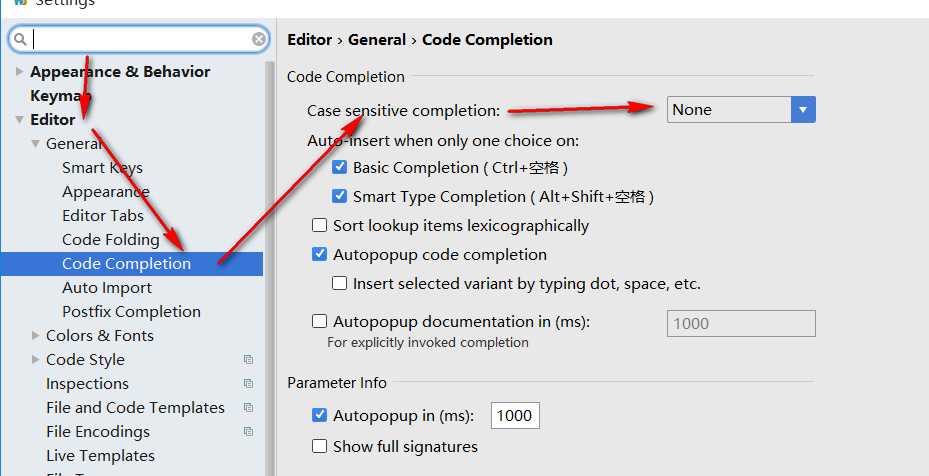Enable Show full signatures option
The height and width of the screenshot is (476, 929).
tap(319, 446)
